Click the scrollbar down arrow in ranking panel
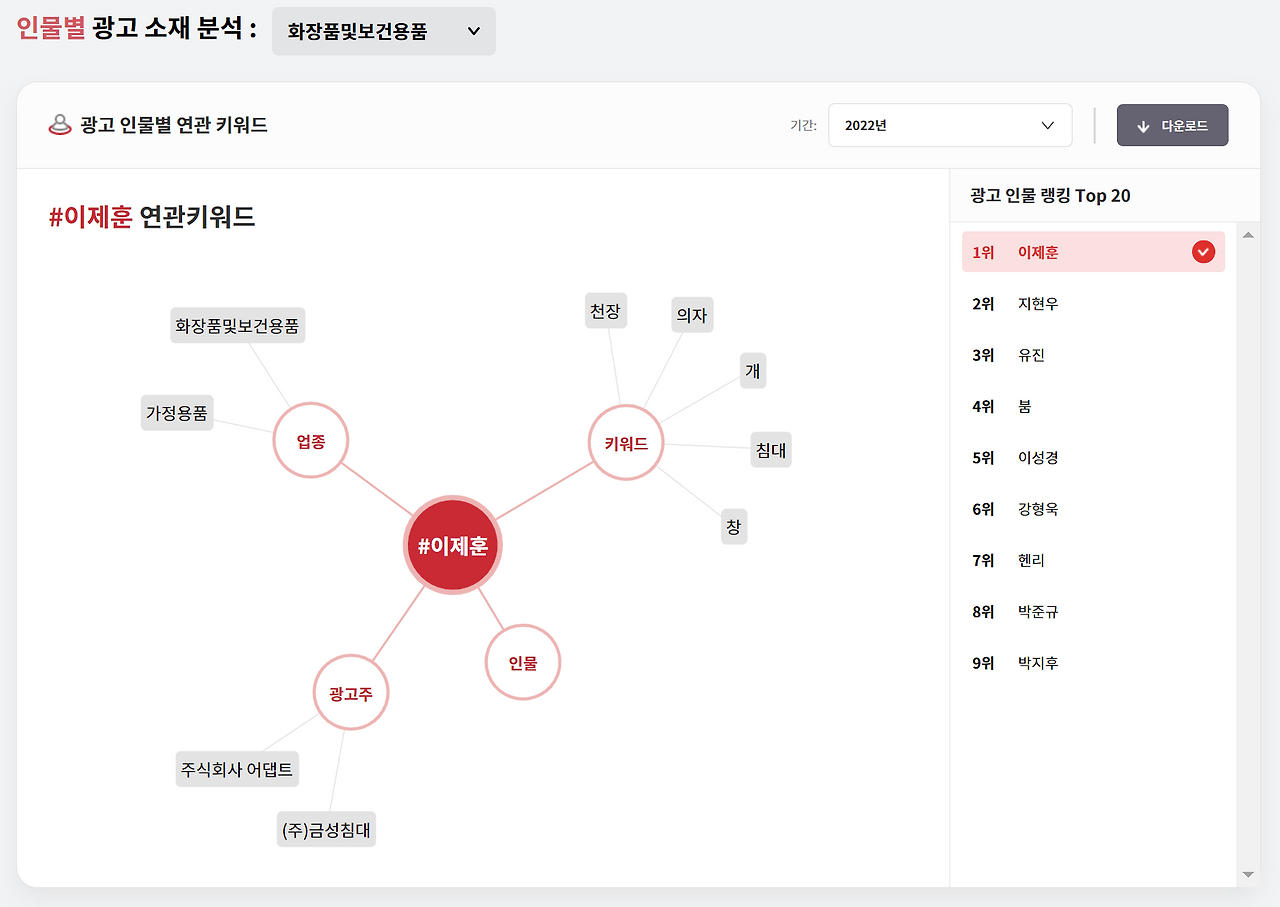The width and height of the screenshot is (1280, 907). point(1247,872)
